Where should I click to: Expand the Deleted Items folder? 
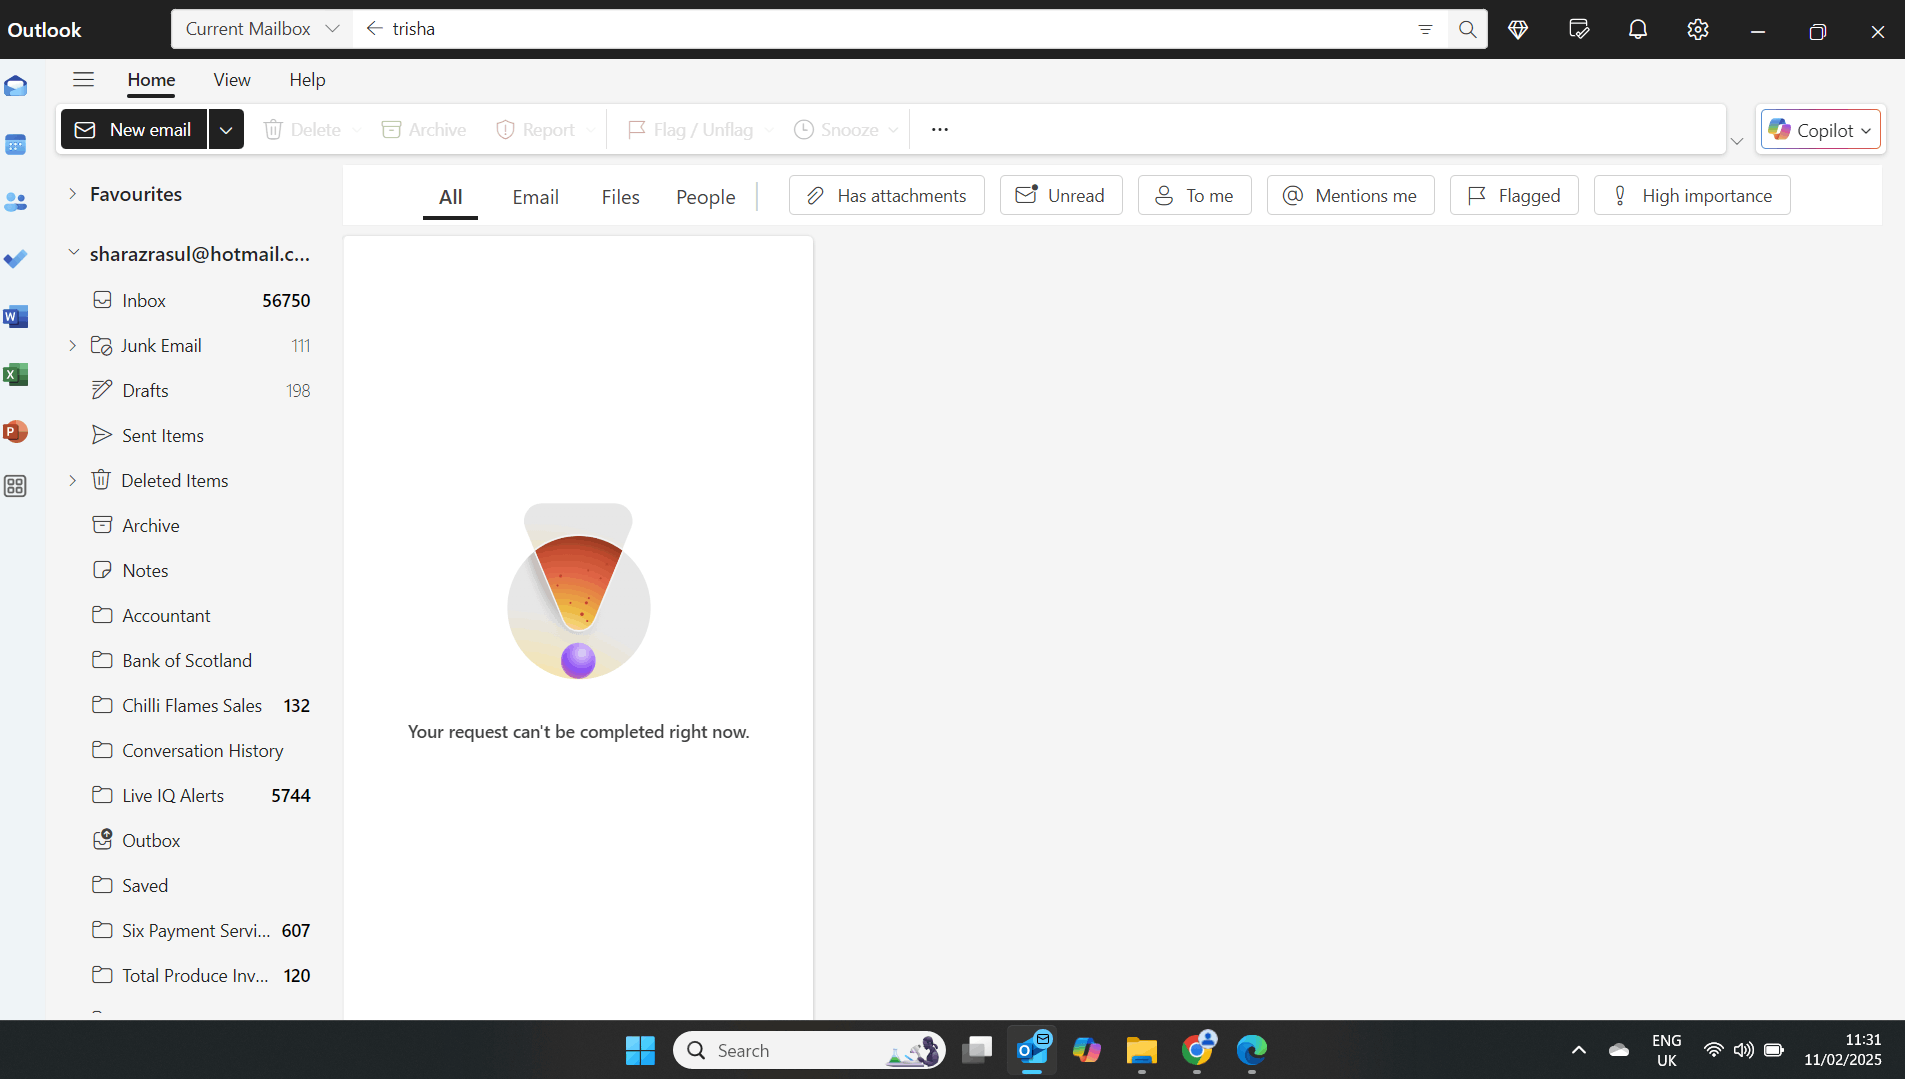pyautogui.click(x=71, y=480)
